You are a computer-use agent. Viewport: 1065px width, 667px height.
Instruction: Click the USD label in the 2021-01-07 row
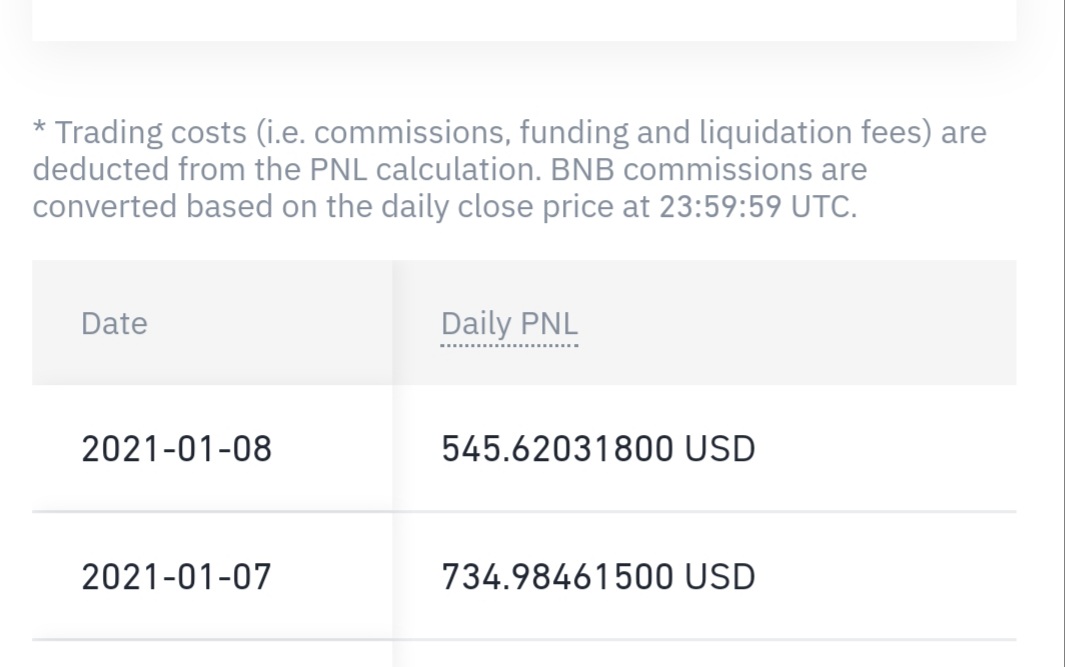point(720,576)
